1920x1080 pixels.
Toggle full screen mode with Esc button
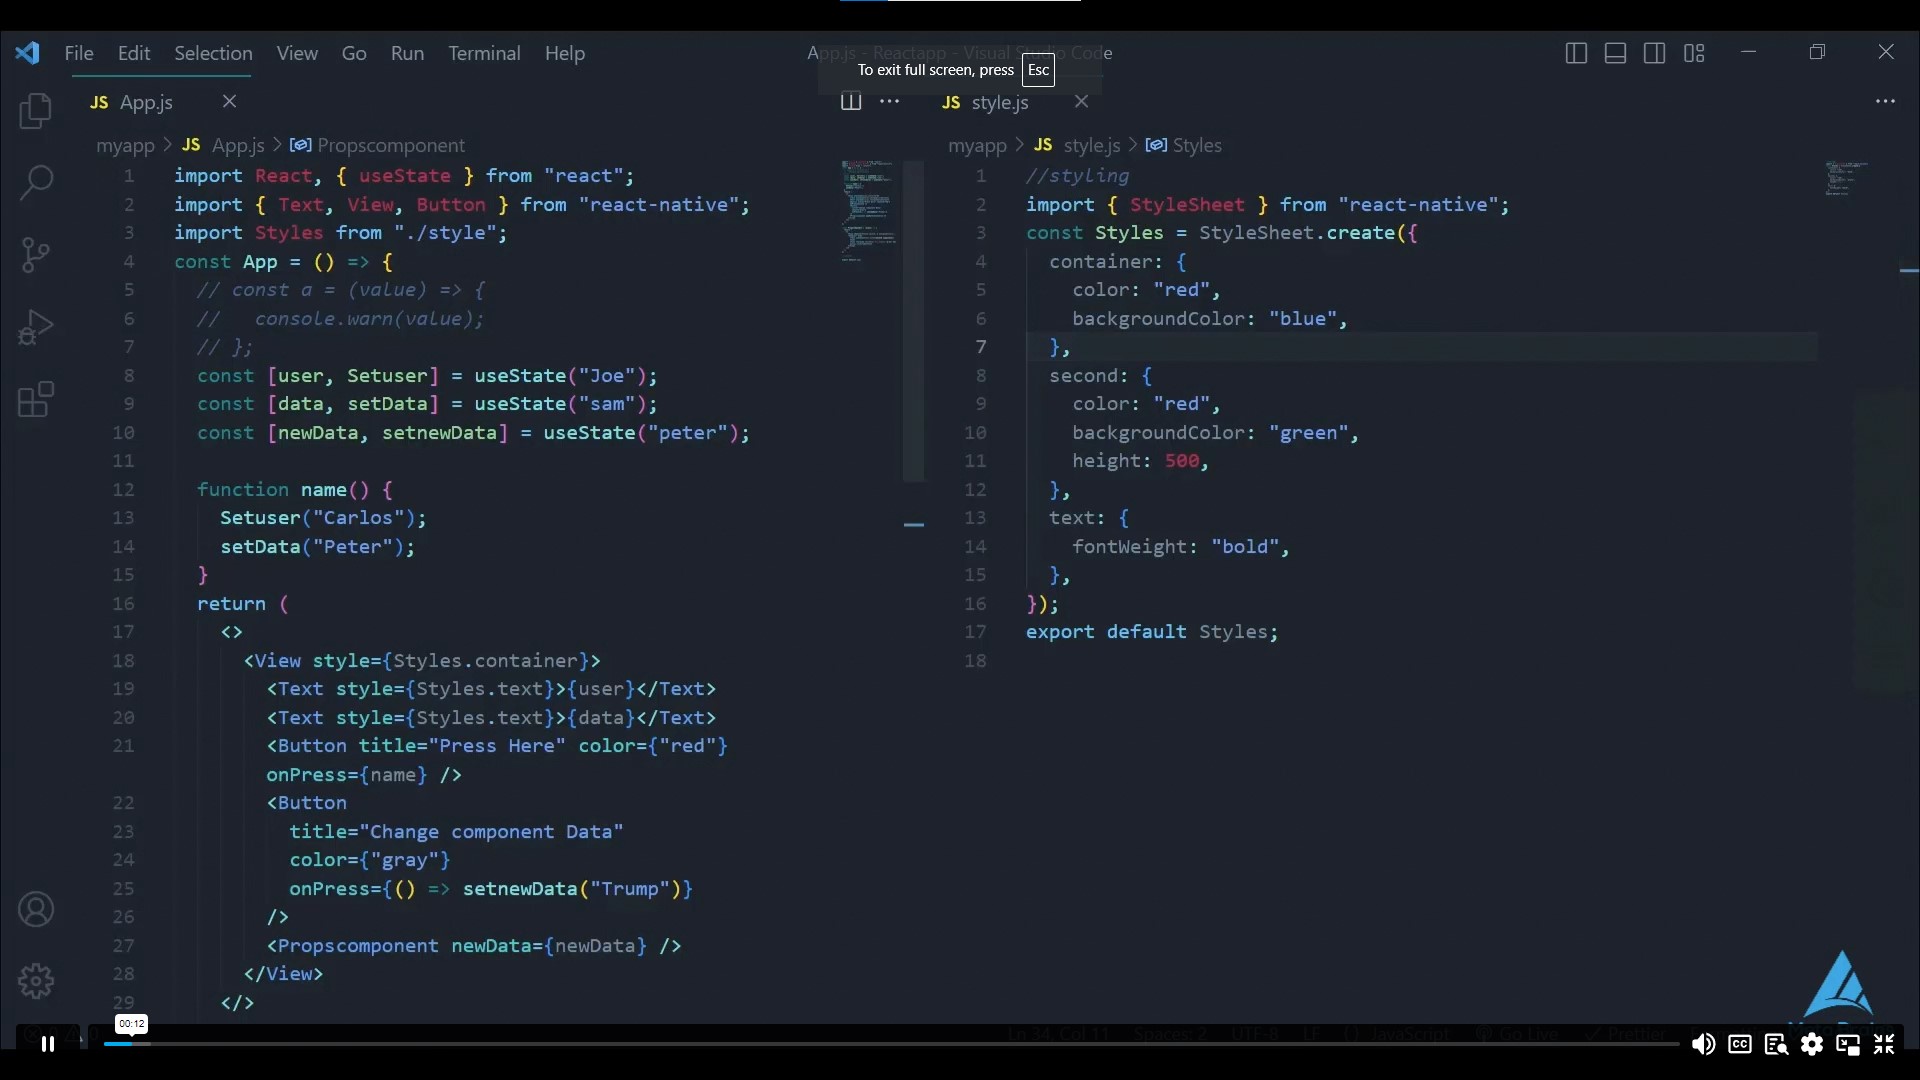(1038, 70)
